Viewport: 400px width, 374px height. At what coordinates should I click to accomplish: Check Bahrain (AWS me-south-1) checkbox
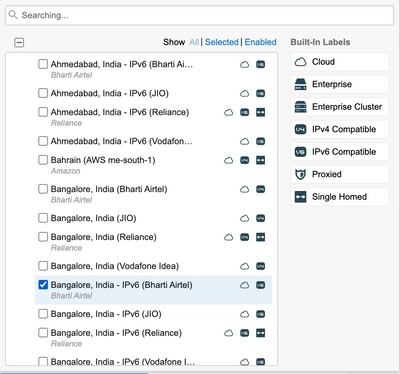click(x=43, y=160)
